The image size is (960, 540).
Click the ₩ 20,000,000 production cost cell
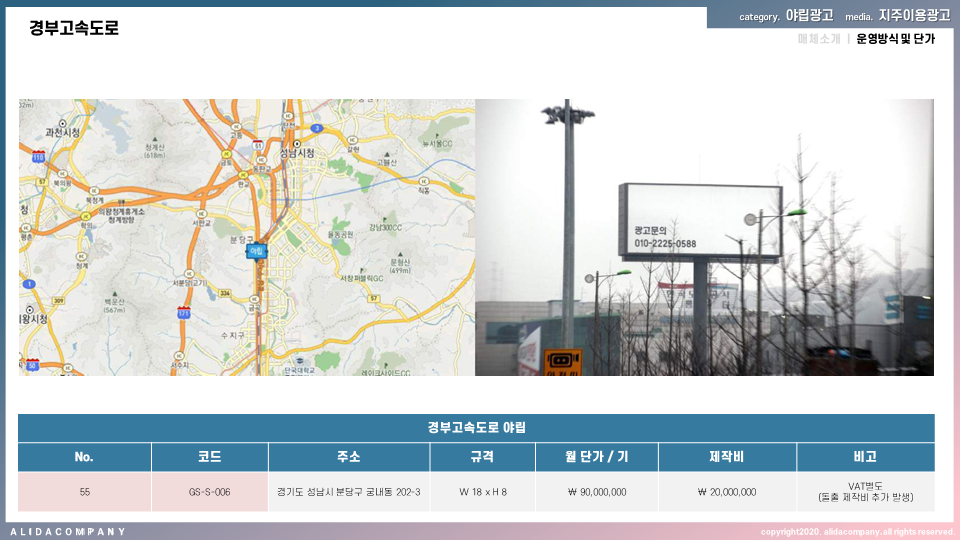[x=727, y=492]
